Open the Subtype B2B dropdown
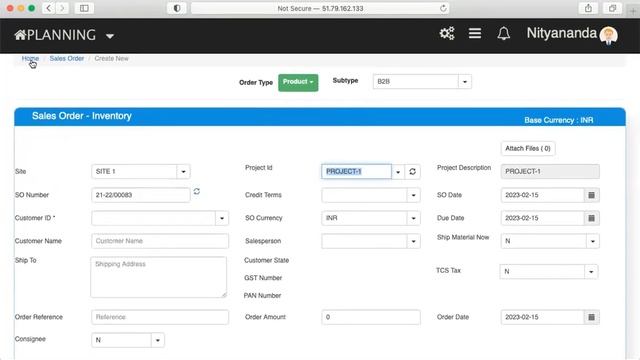This screenshot has height=360, width=640. [x=464, y=82]
